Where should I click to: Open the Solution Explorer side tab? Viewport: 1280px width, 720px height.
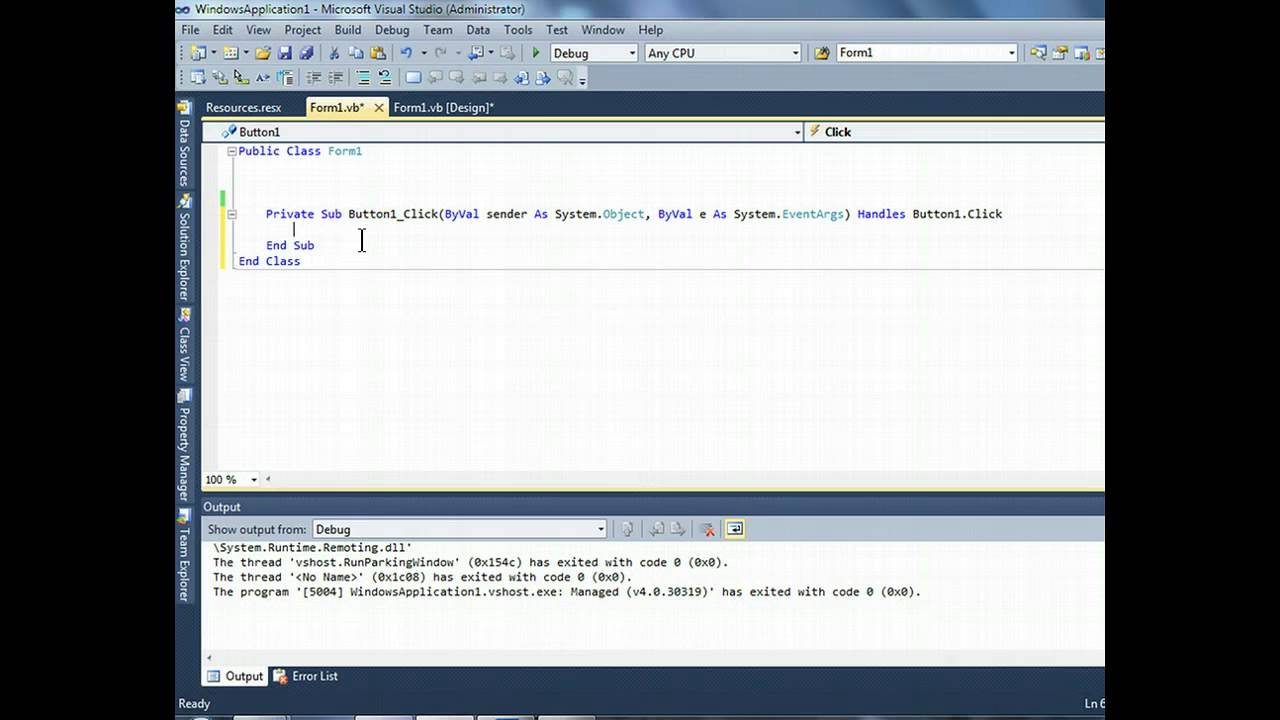[x=184, y=249]
